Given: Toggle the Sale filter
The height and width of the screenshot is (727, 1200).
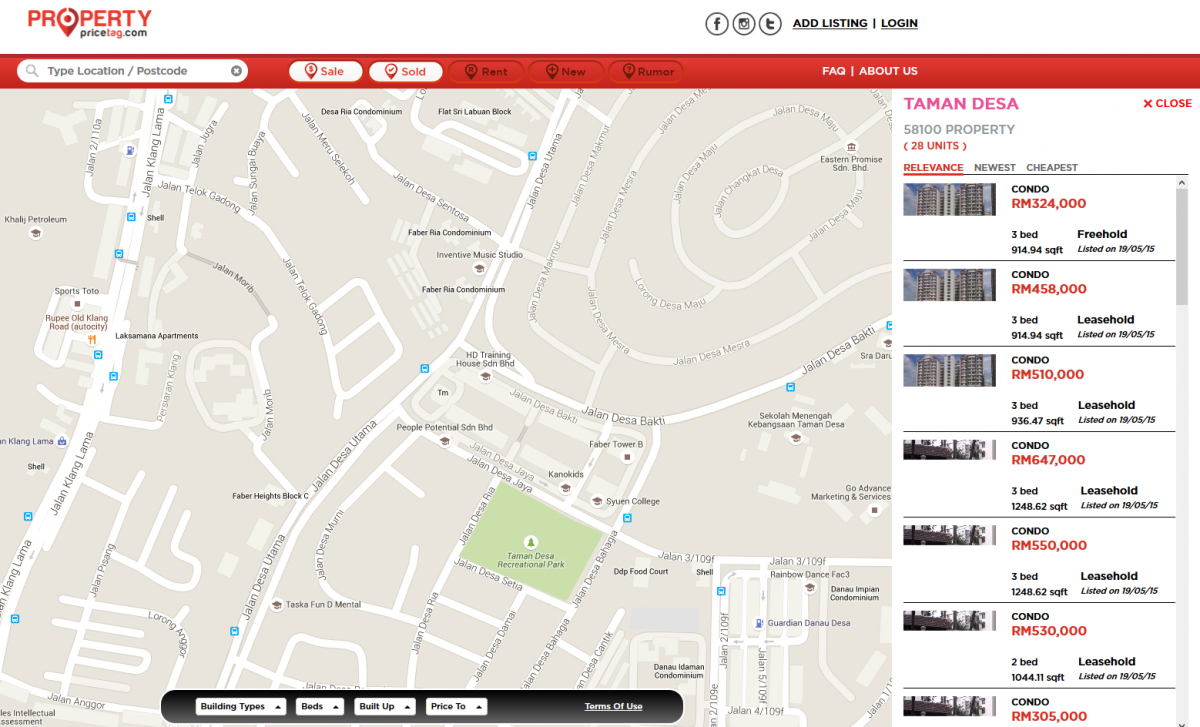Looking at the screenshot, I should pyautogui.click(x=325, y=71).
